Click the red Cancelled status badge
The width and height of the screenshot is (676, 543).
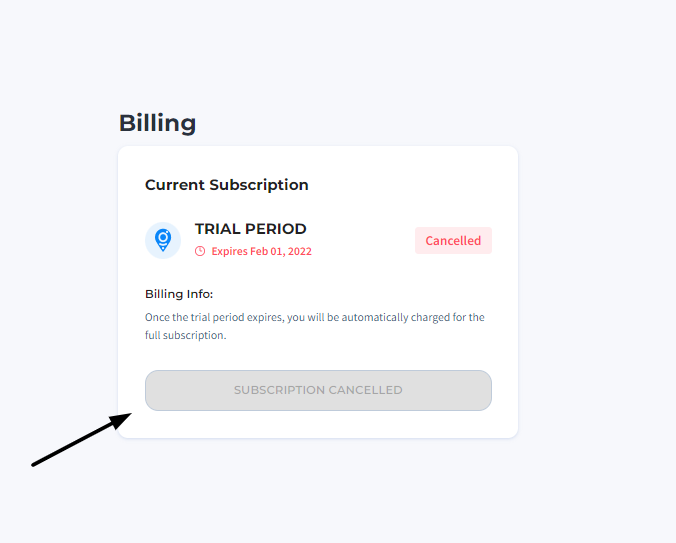[453, 241]
